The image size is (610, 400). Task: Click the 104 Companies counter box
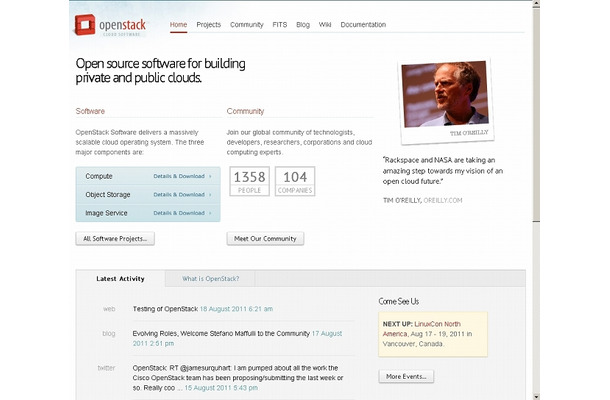click(x=295, y=181)
